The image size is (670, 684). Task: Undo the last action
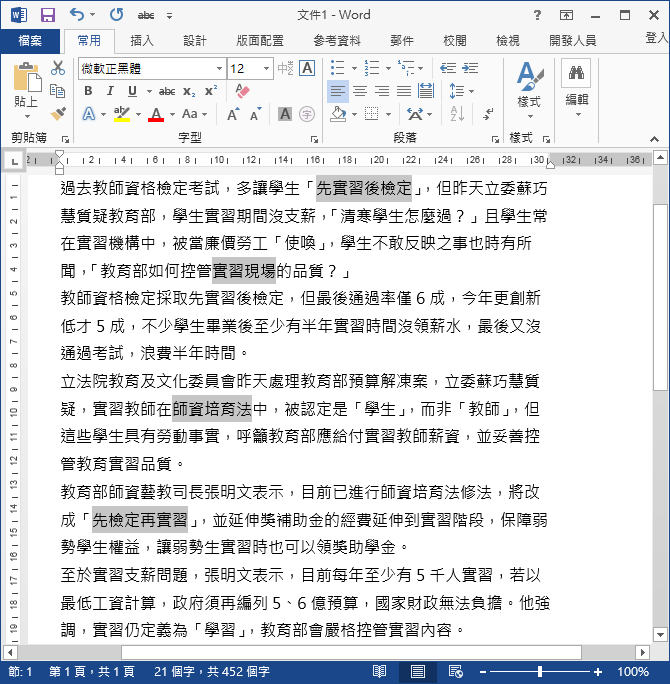tap(77, 15)
